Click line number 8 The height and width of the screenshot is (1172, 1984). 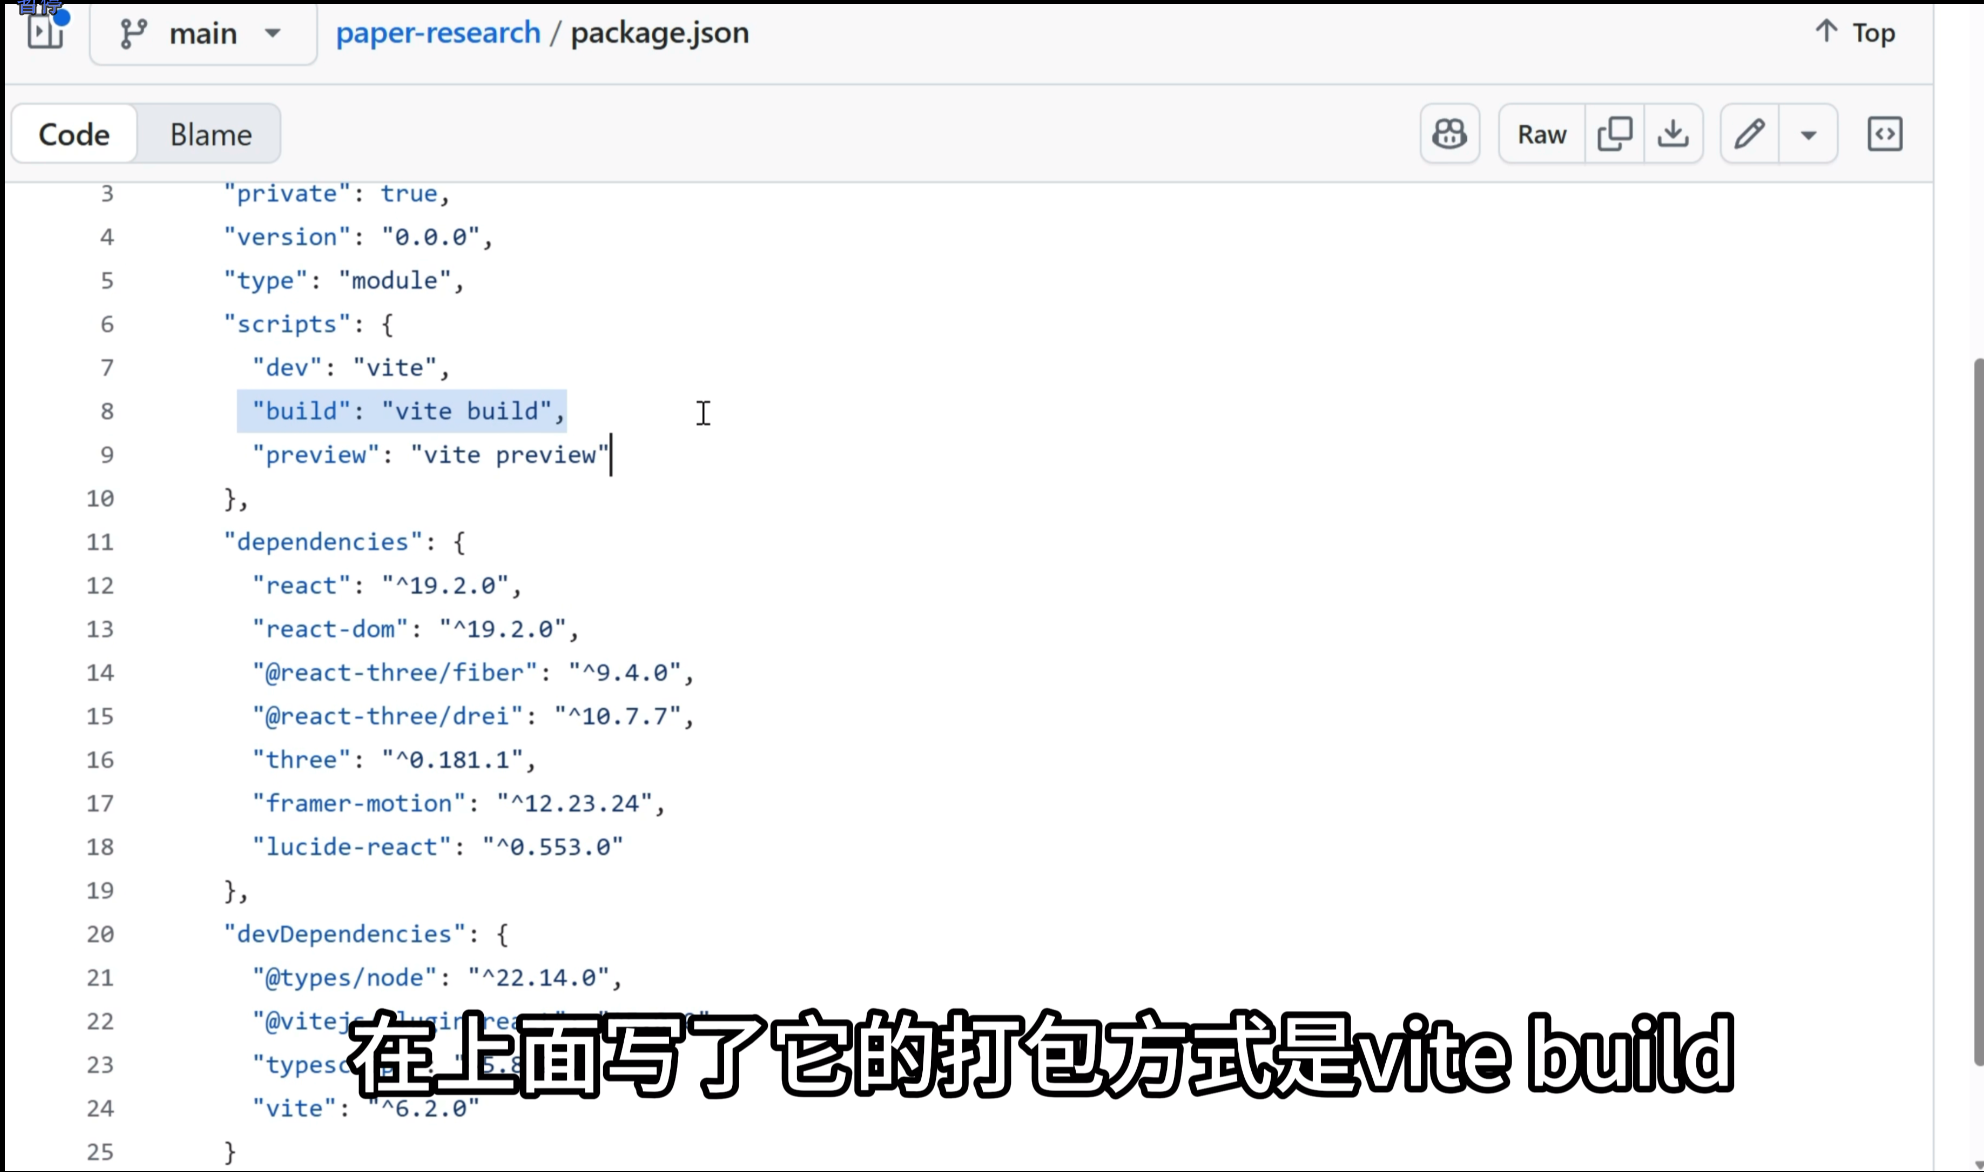point(106,411)
